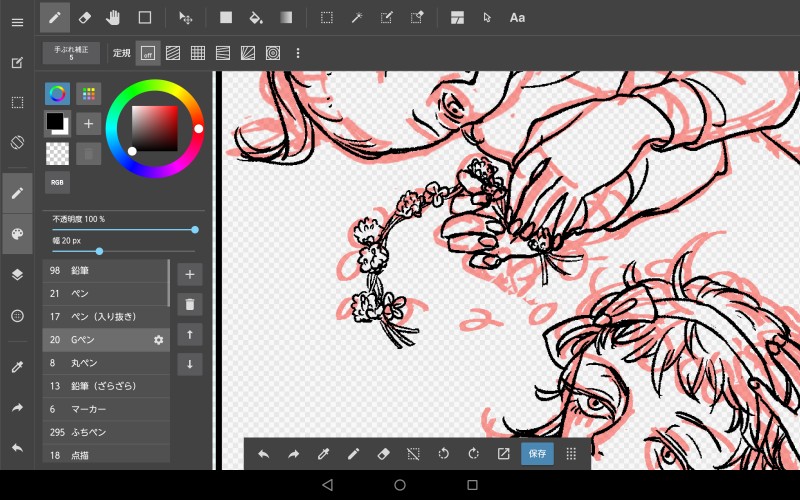
Task: Select the ペン（入り抜き） brush
Action: (x=106, y=317)
